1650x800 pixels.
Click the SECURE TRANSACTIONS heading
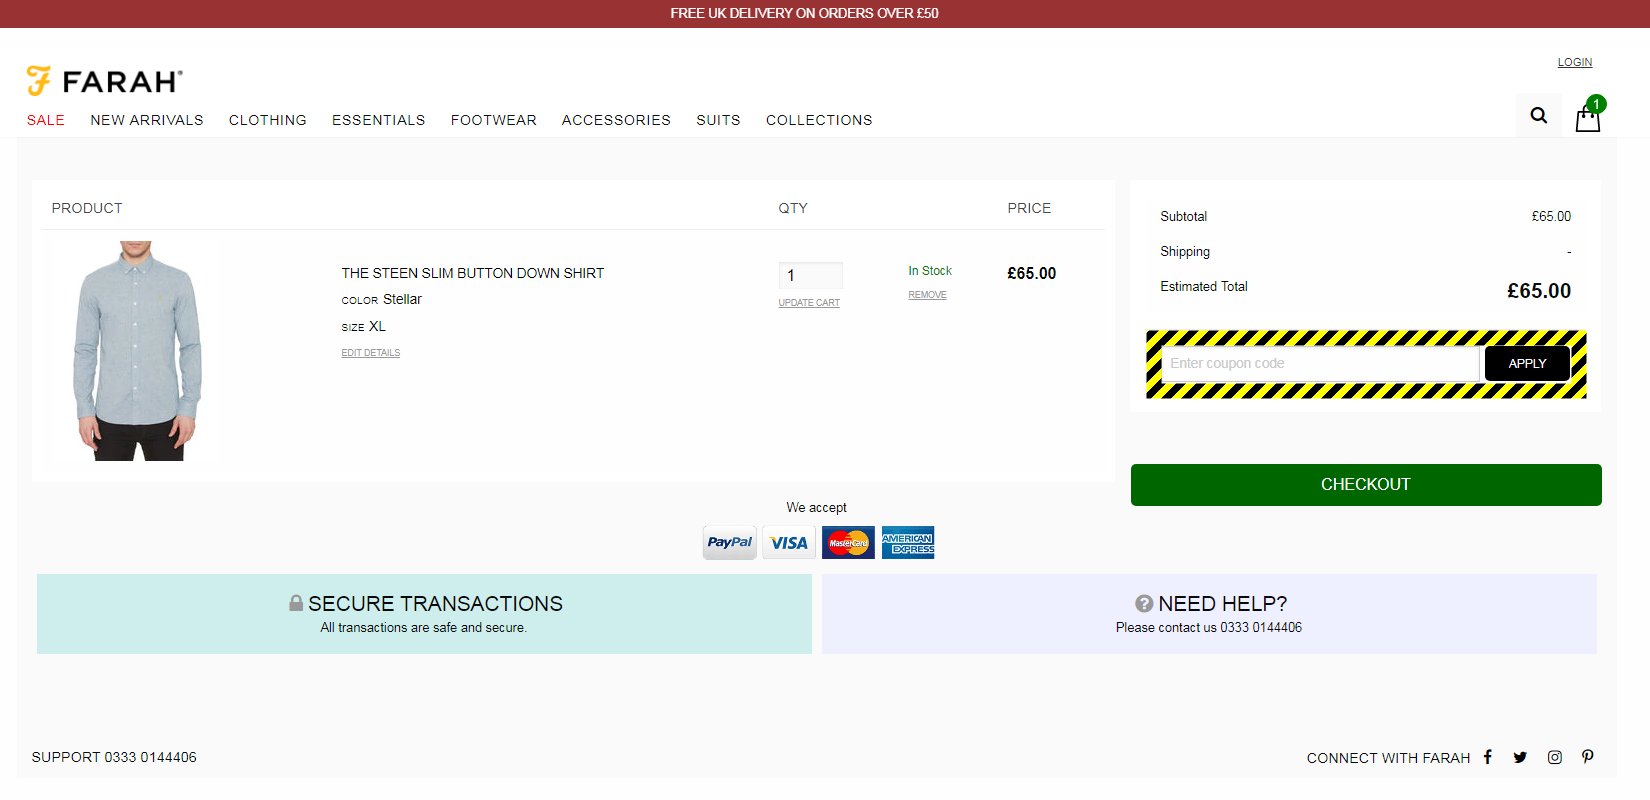435,604
